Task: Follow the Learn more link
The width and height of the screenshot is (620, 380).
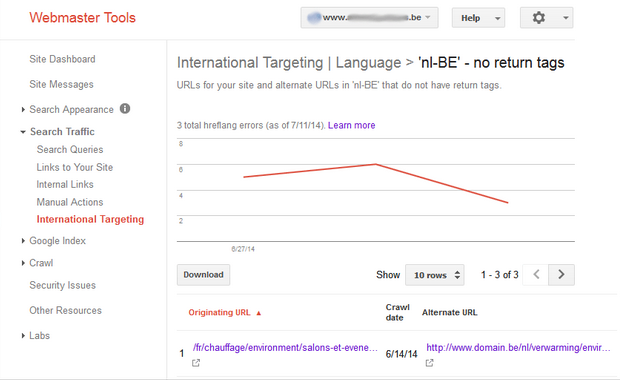Action: tap(352, 125)
